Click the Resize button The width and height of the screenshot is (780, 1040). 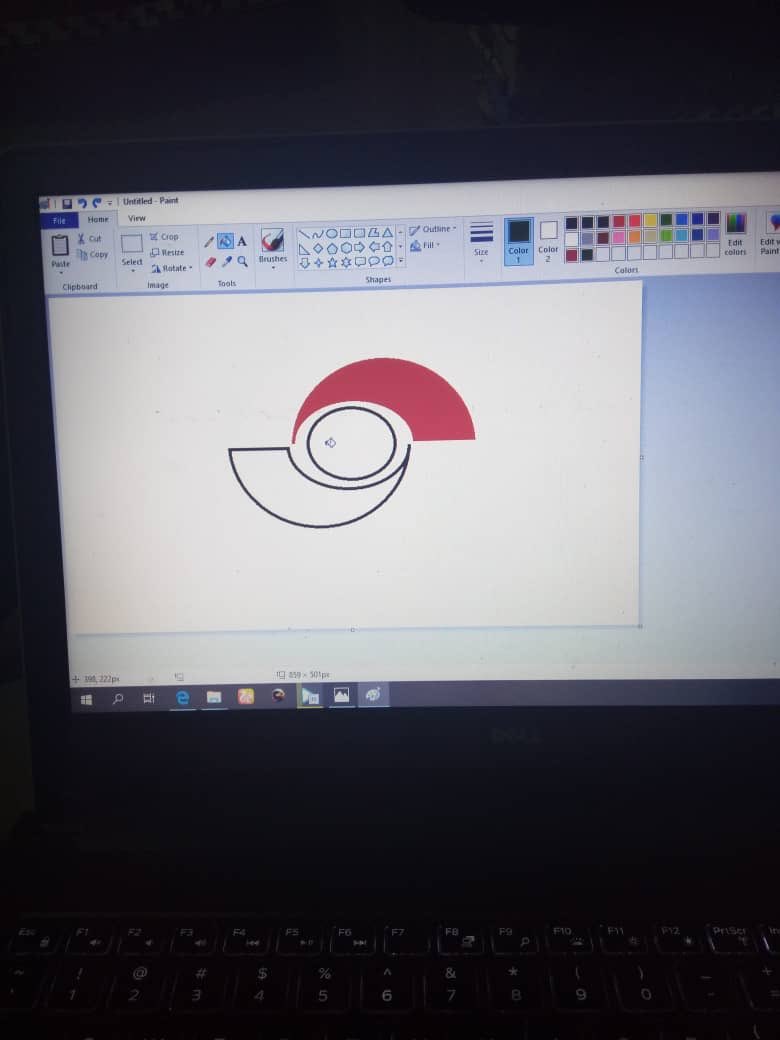pyautogui.click(x=167, y=253)
